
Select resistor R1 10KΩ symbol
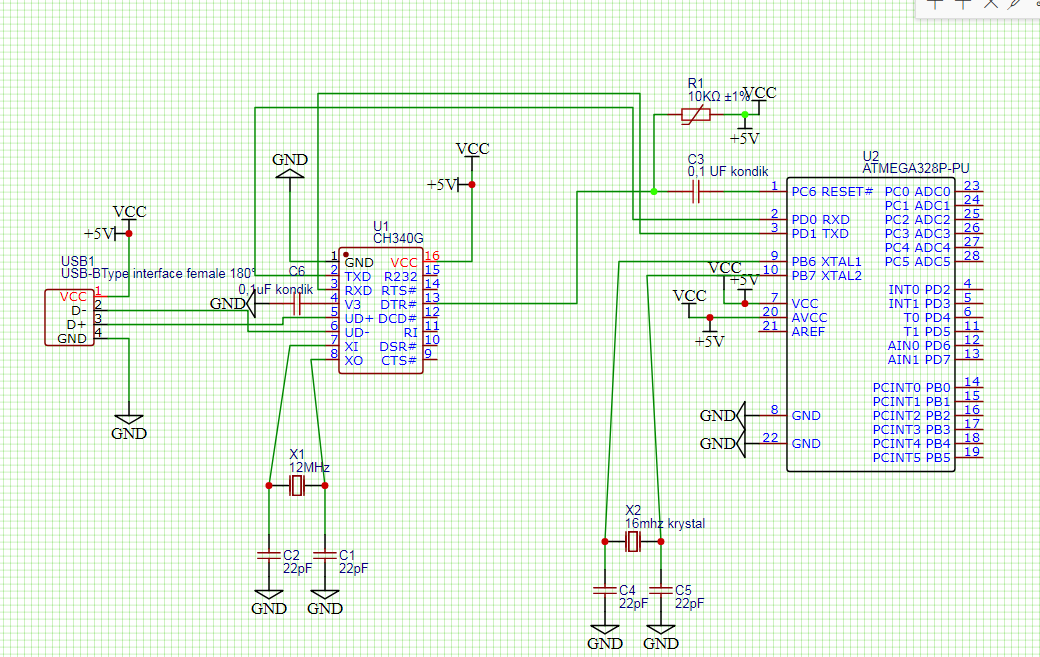697,115
